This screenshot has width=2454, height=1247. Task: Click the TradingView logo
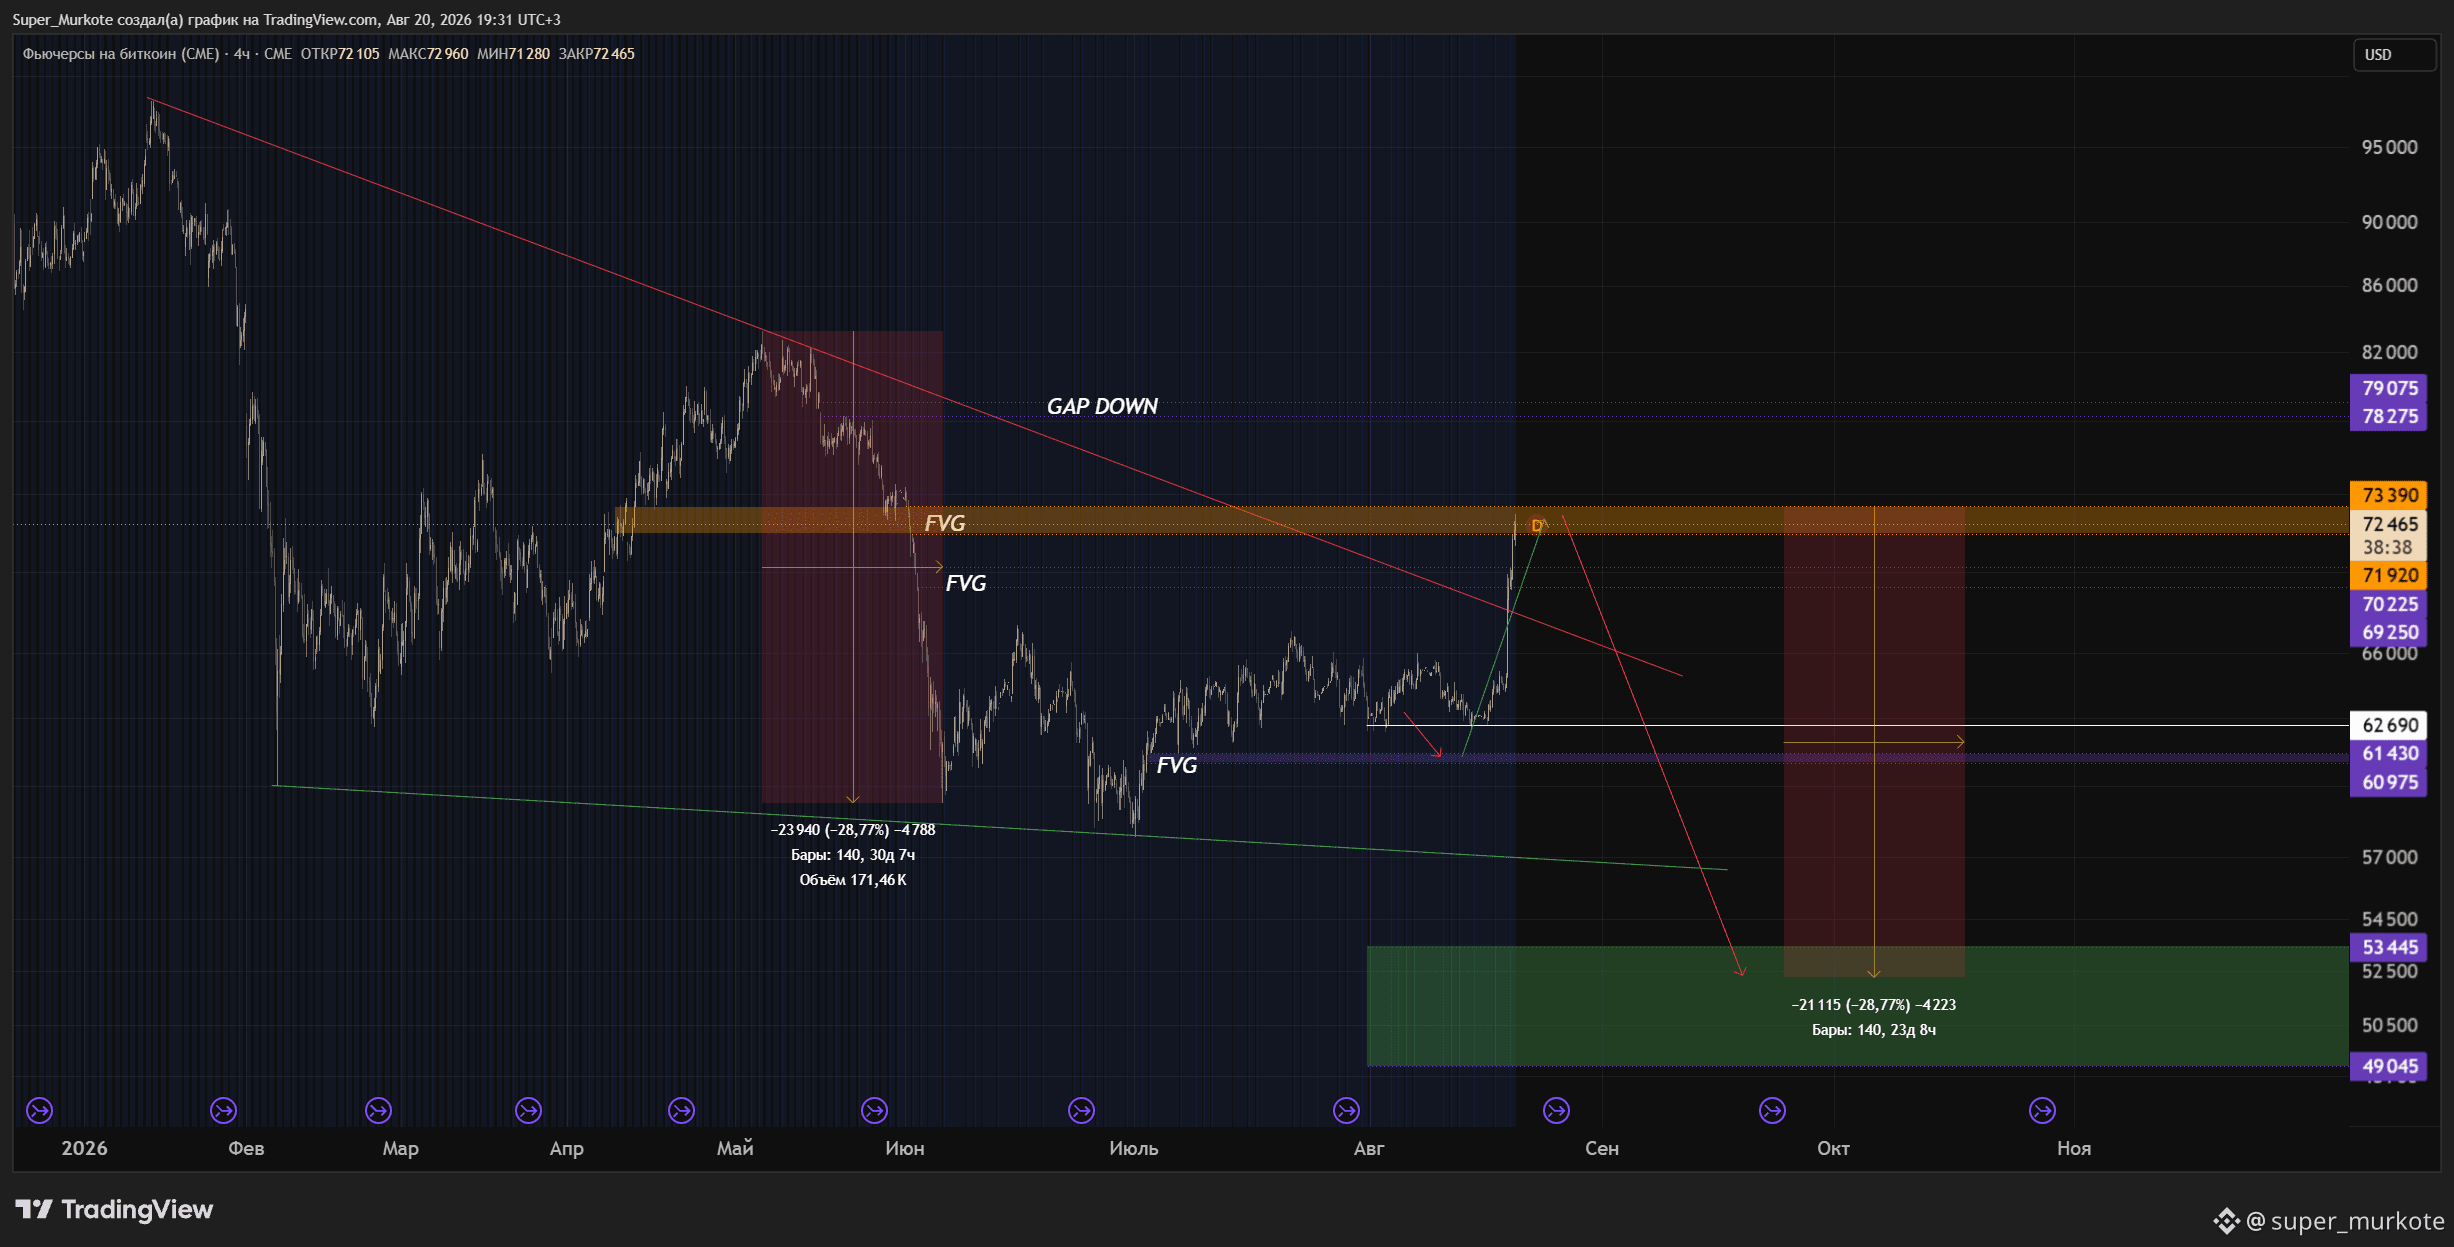(x=114, y=1210)
